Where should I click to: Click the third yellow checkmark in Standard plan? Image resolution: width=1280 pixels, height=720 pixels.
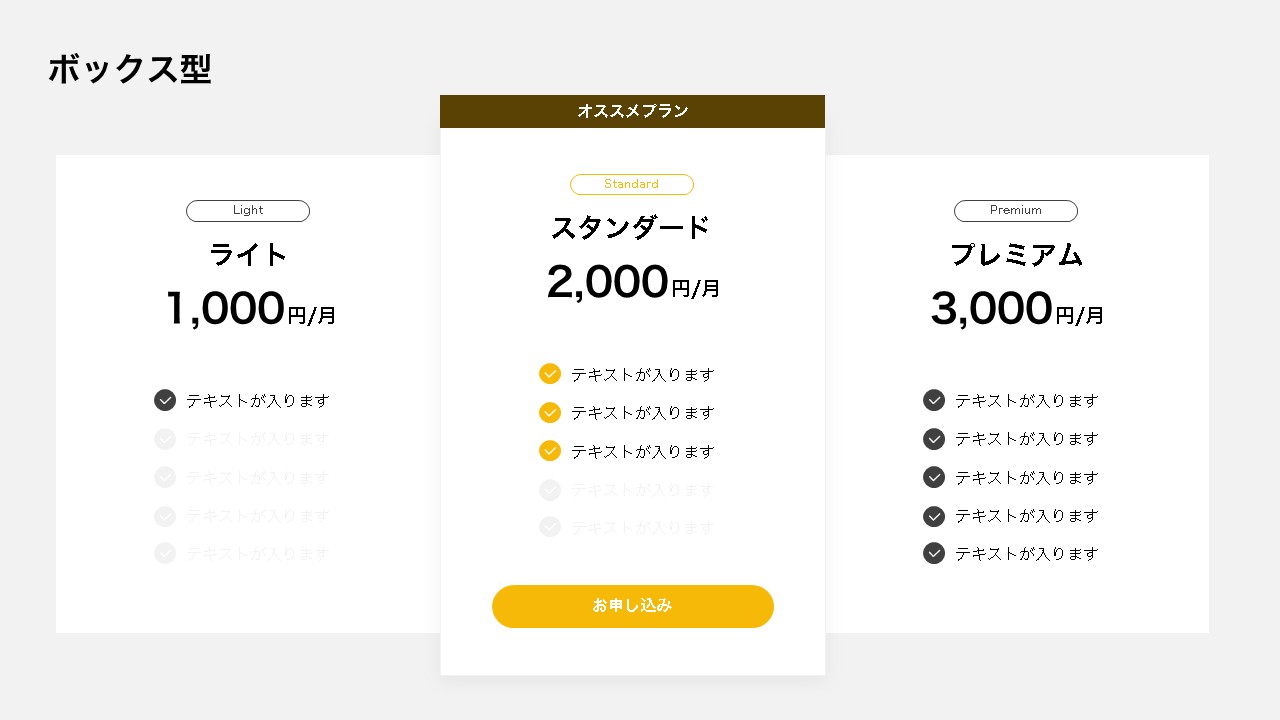[x=550, y=451]
